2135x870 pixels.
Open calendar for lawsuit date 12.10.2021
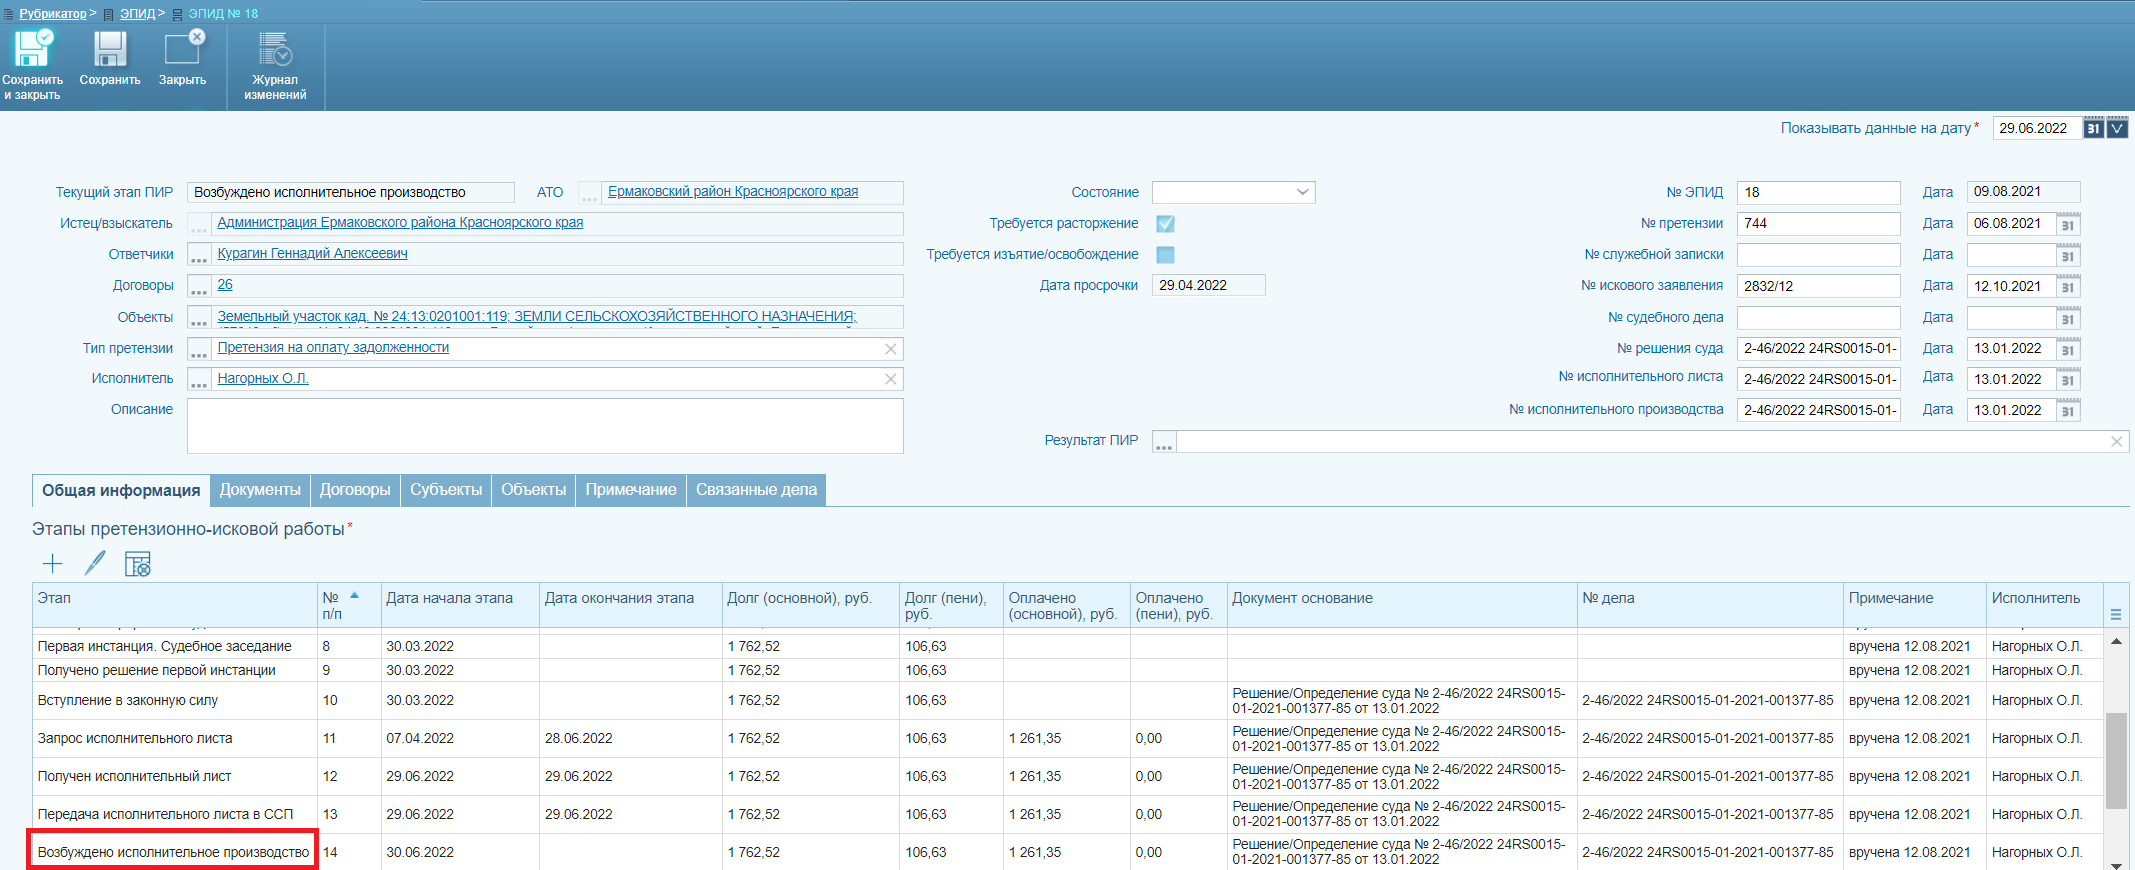coord(2069,286)
